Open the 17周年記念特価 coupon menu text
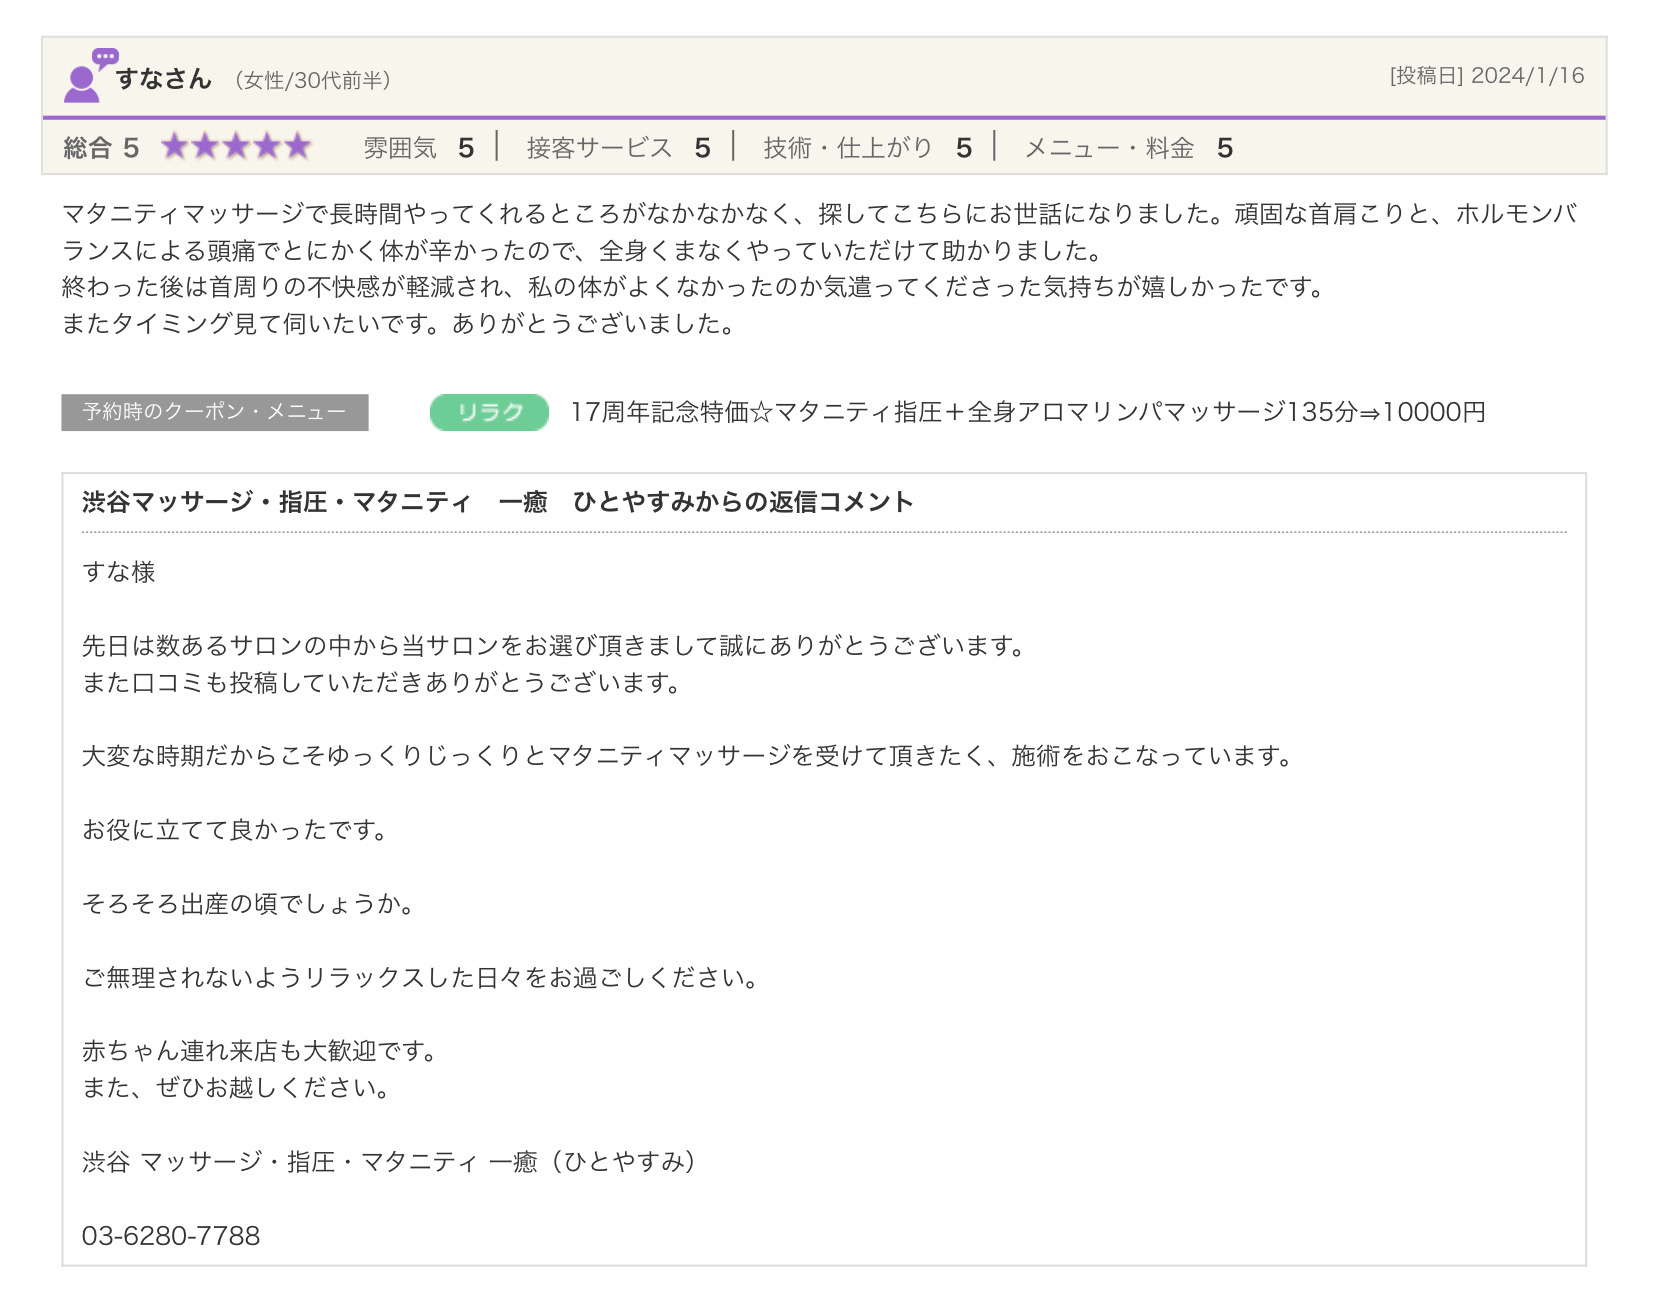Screen dimensions: 1669x1305 click(1028, 412)
